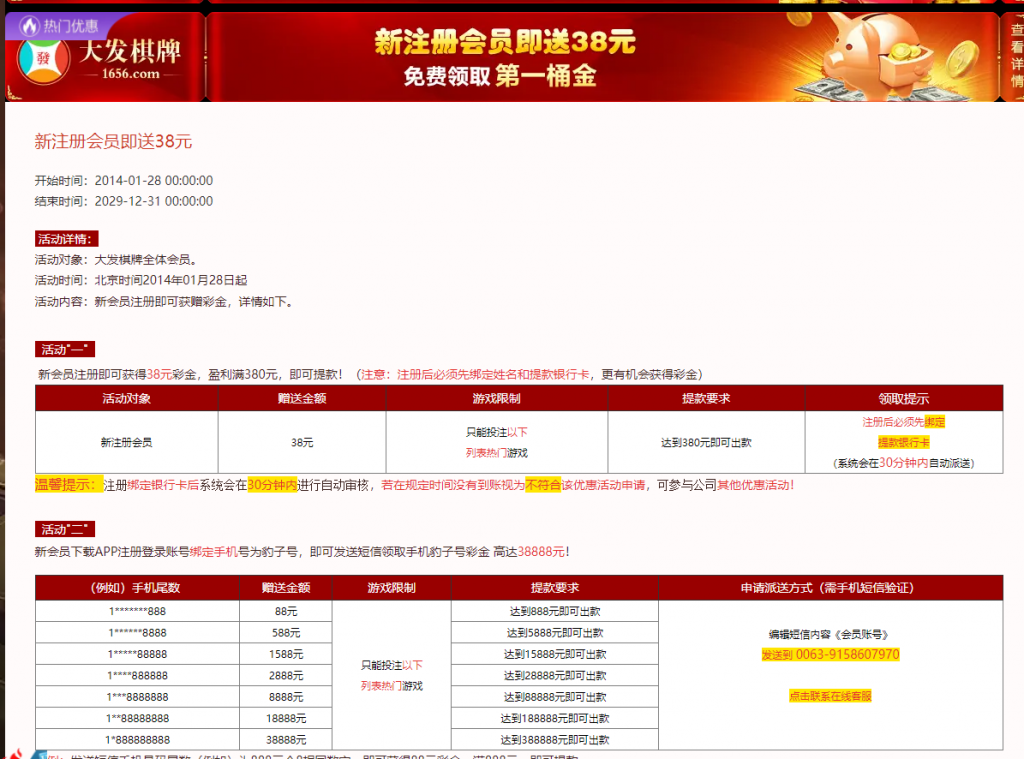
Task: Click the 1****888888 phone row cell
Action: (x=137, y=675)
